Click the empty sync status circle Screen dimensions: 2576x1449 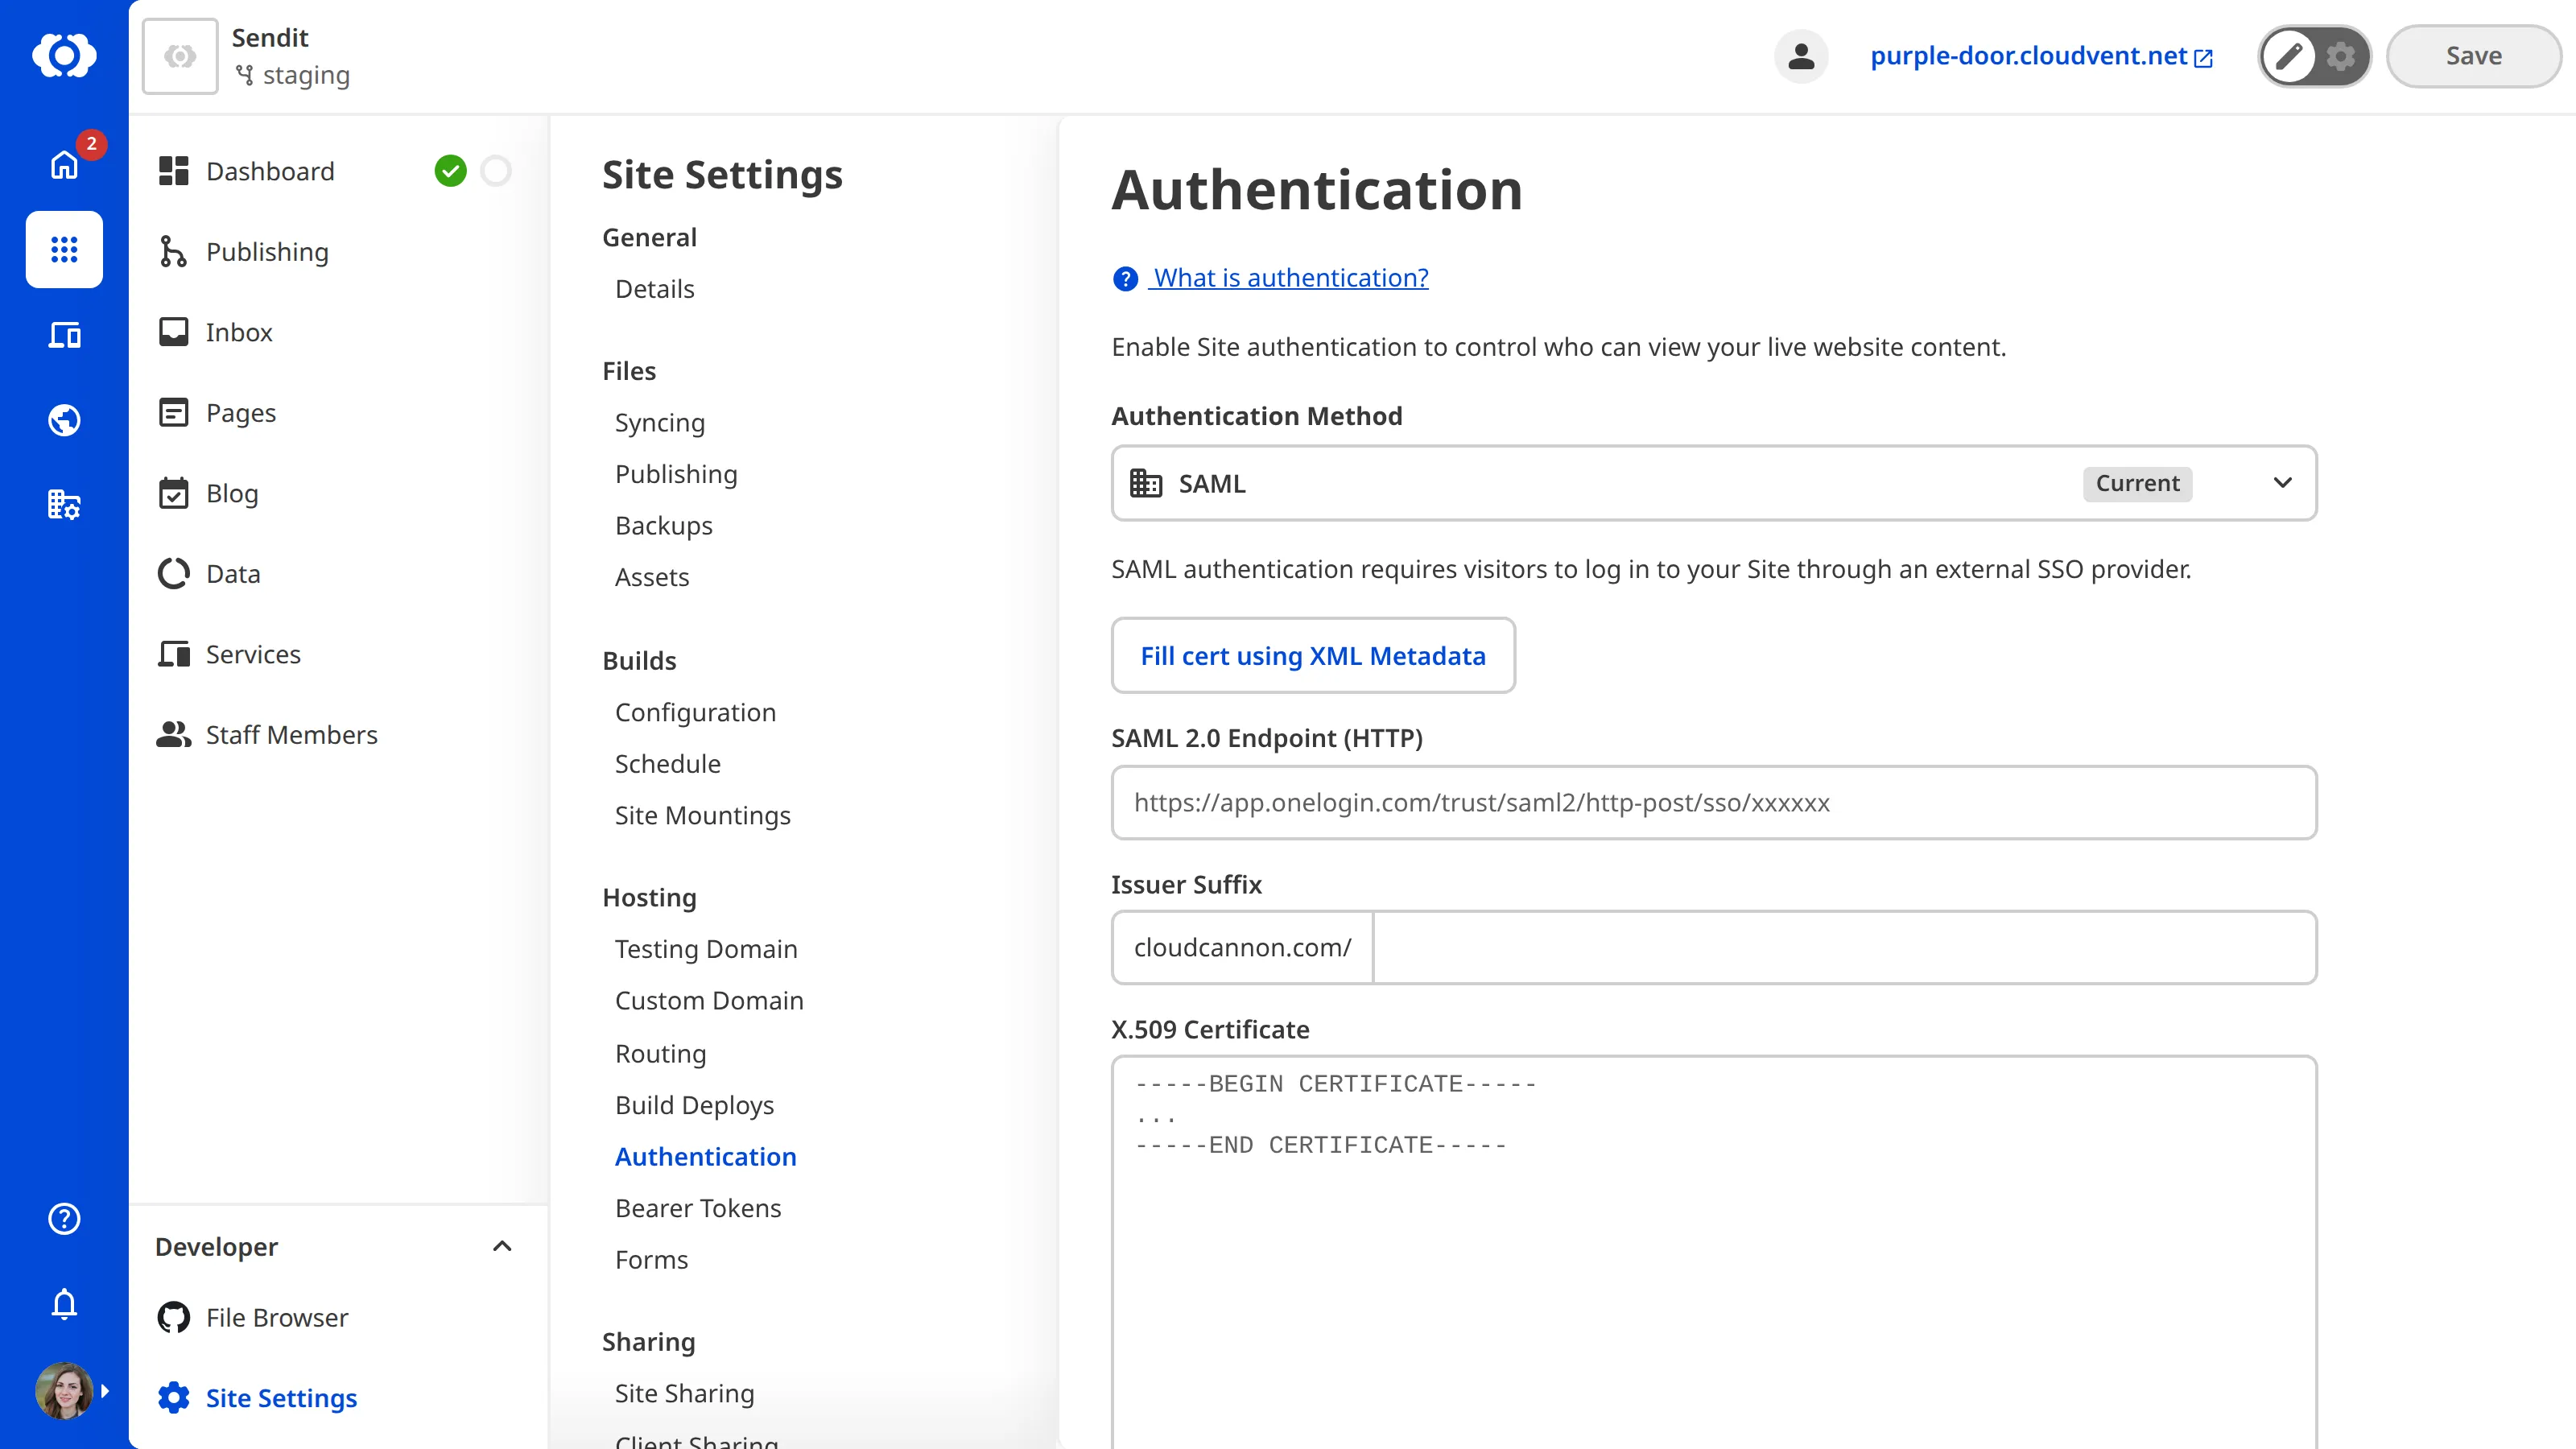click(x=496, y=171)
